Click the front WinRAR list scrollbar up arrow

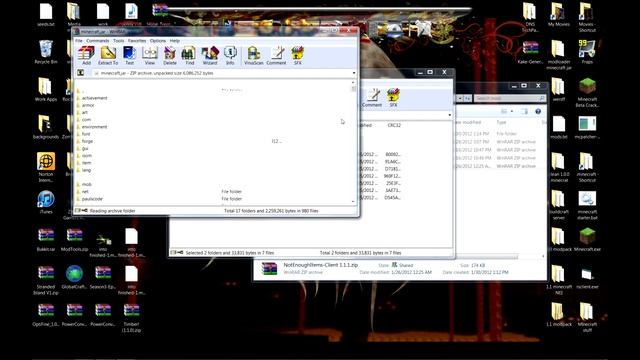coord(353,83)
